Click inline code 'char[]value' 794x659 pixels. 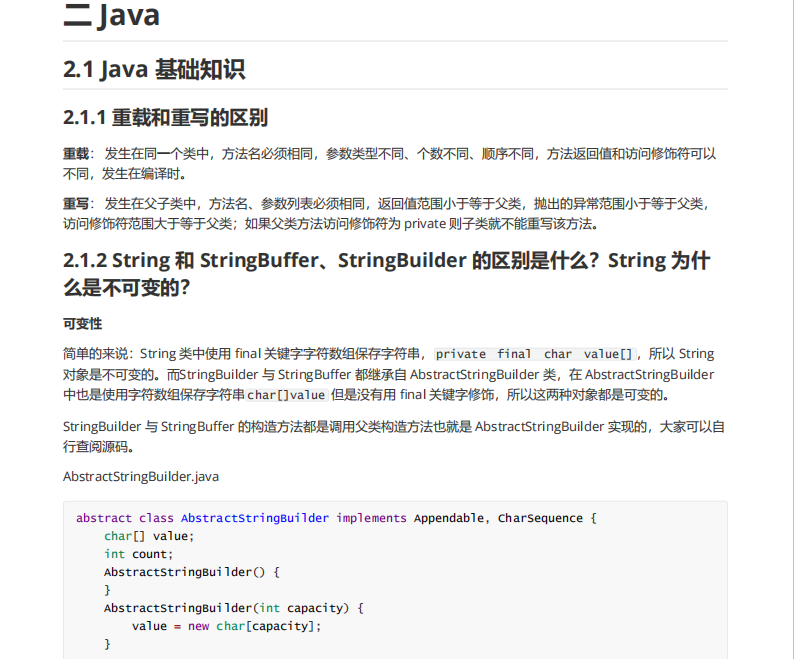tap(286, 395)
